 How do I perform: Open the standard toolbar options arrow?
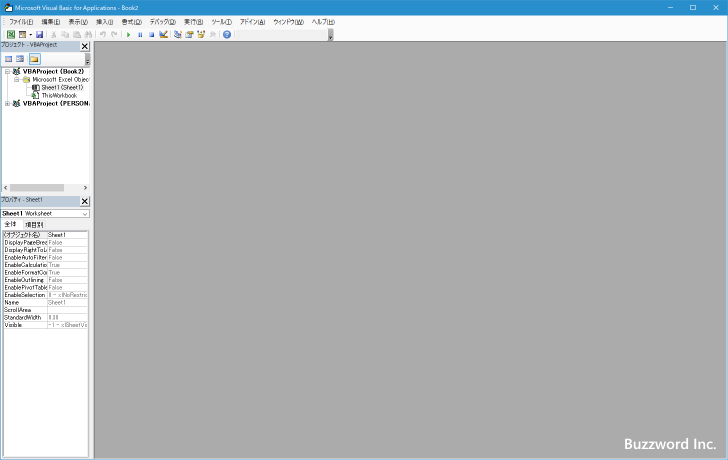331,35
